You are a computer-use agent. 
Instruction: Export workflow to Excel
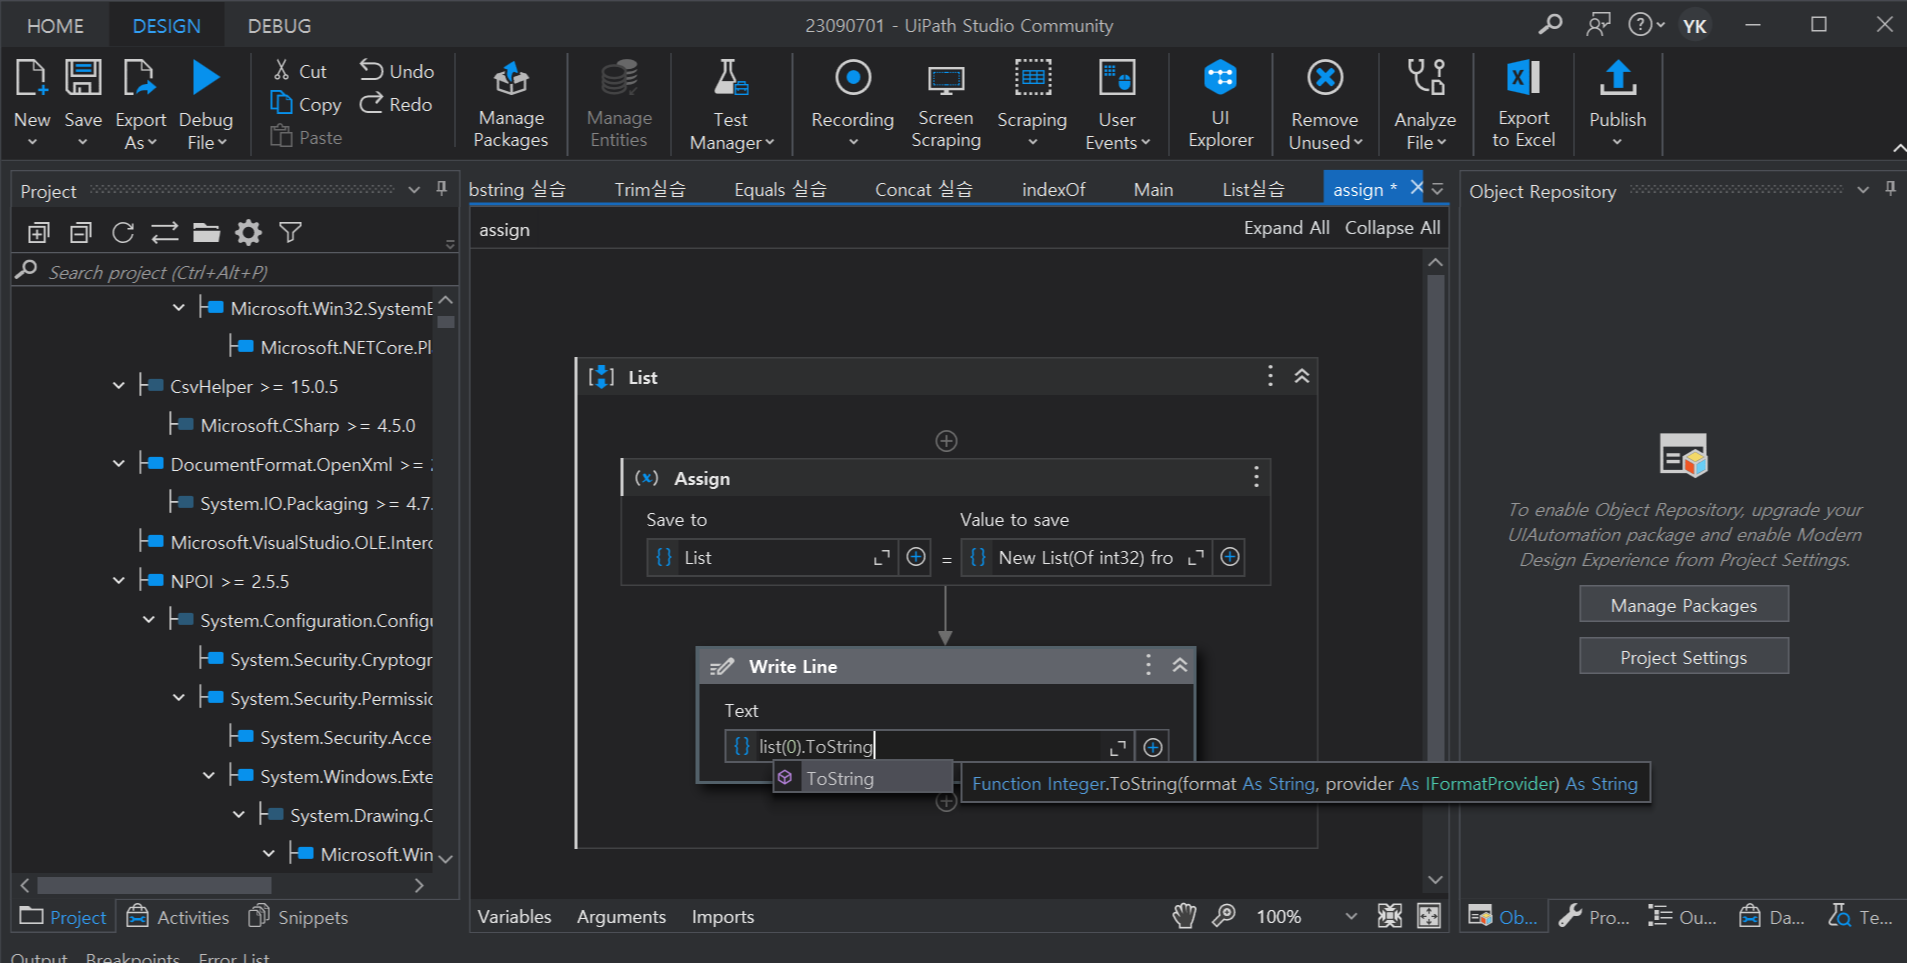tap(1523, 103)
